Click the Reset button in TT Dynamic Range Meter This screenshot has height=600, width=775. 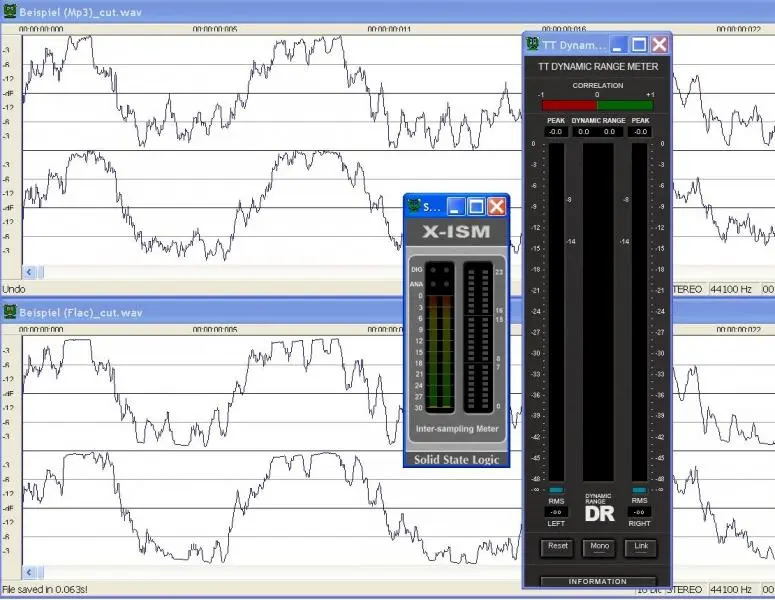click(558, 547)
